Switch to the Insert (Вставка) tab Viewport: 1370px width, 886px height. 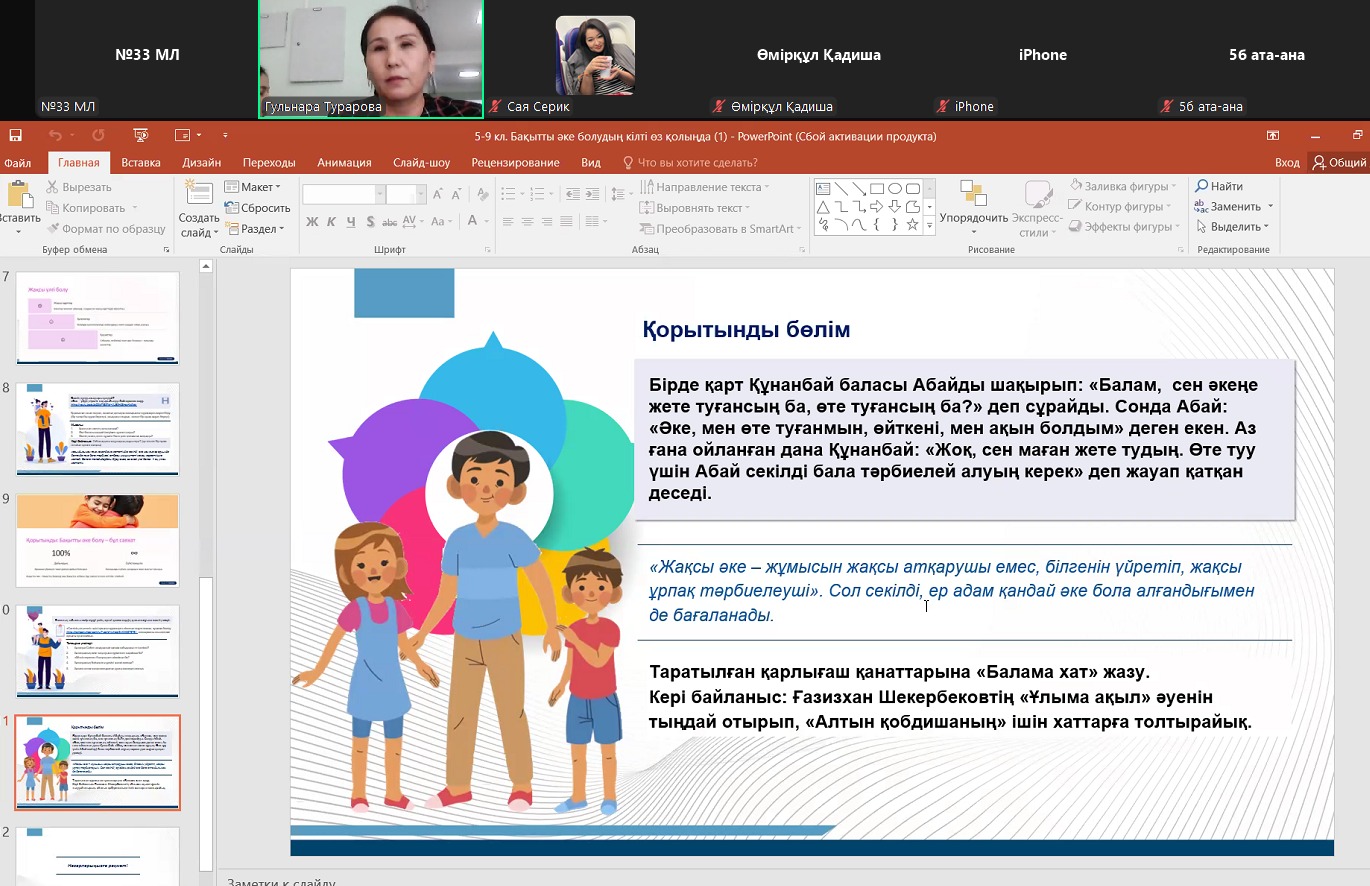pyautogui.click(x=141, y=163)
